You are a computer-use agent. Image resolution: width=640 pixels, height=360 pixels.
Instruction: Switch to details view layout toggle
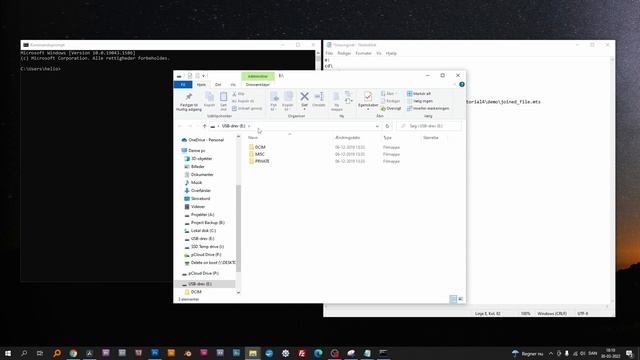(x=453, y=299)
